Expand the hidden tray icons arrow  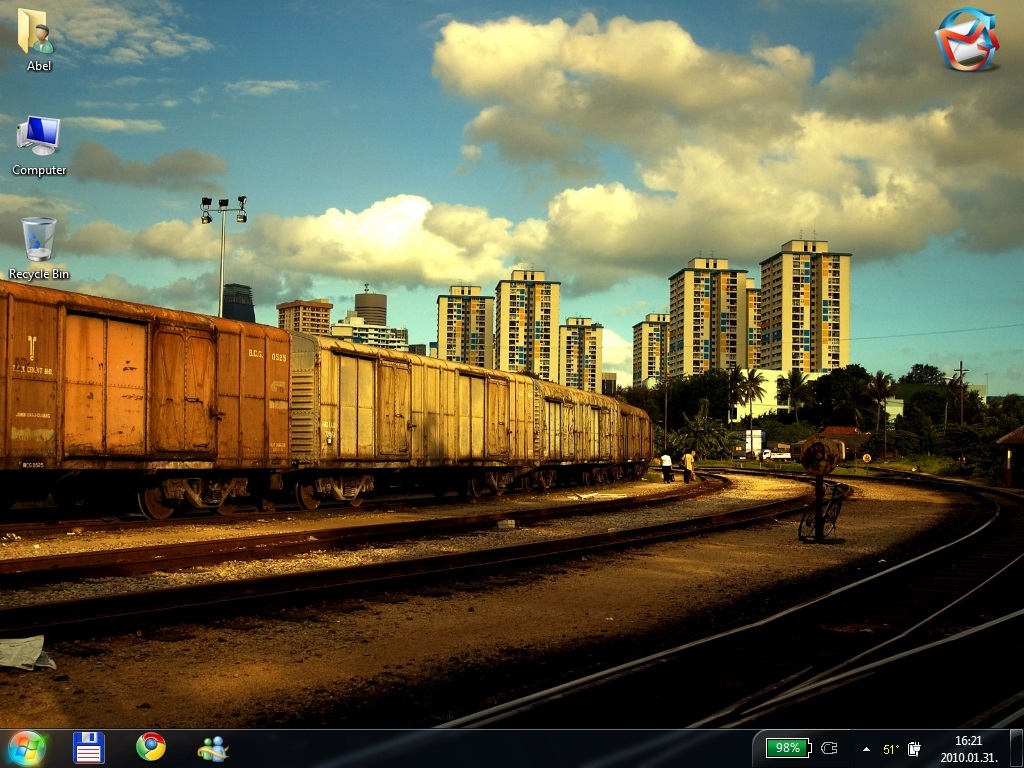[866, 748]
